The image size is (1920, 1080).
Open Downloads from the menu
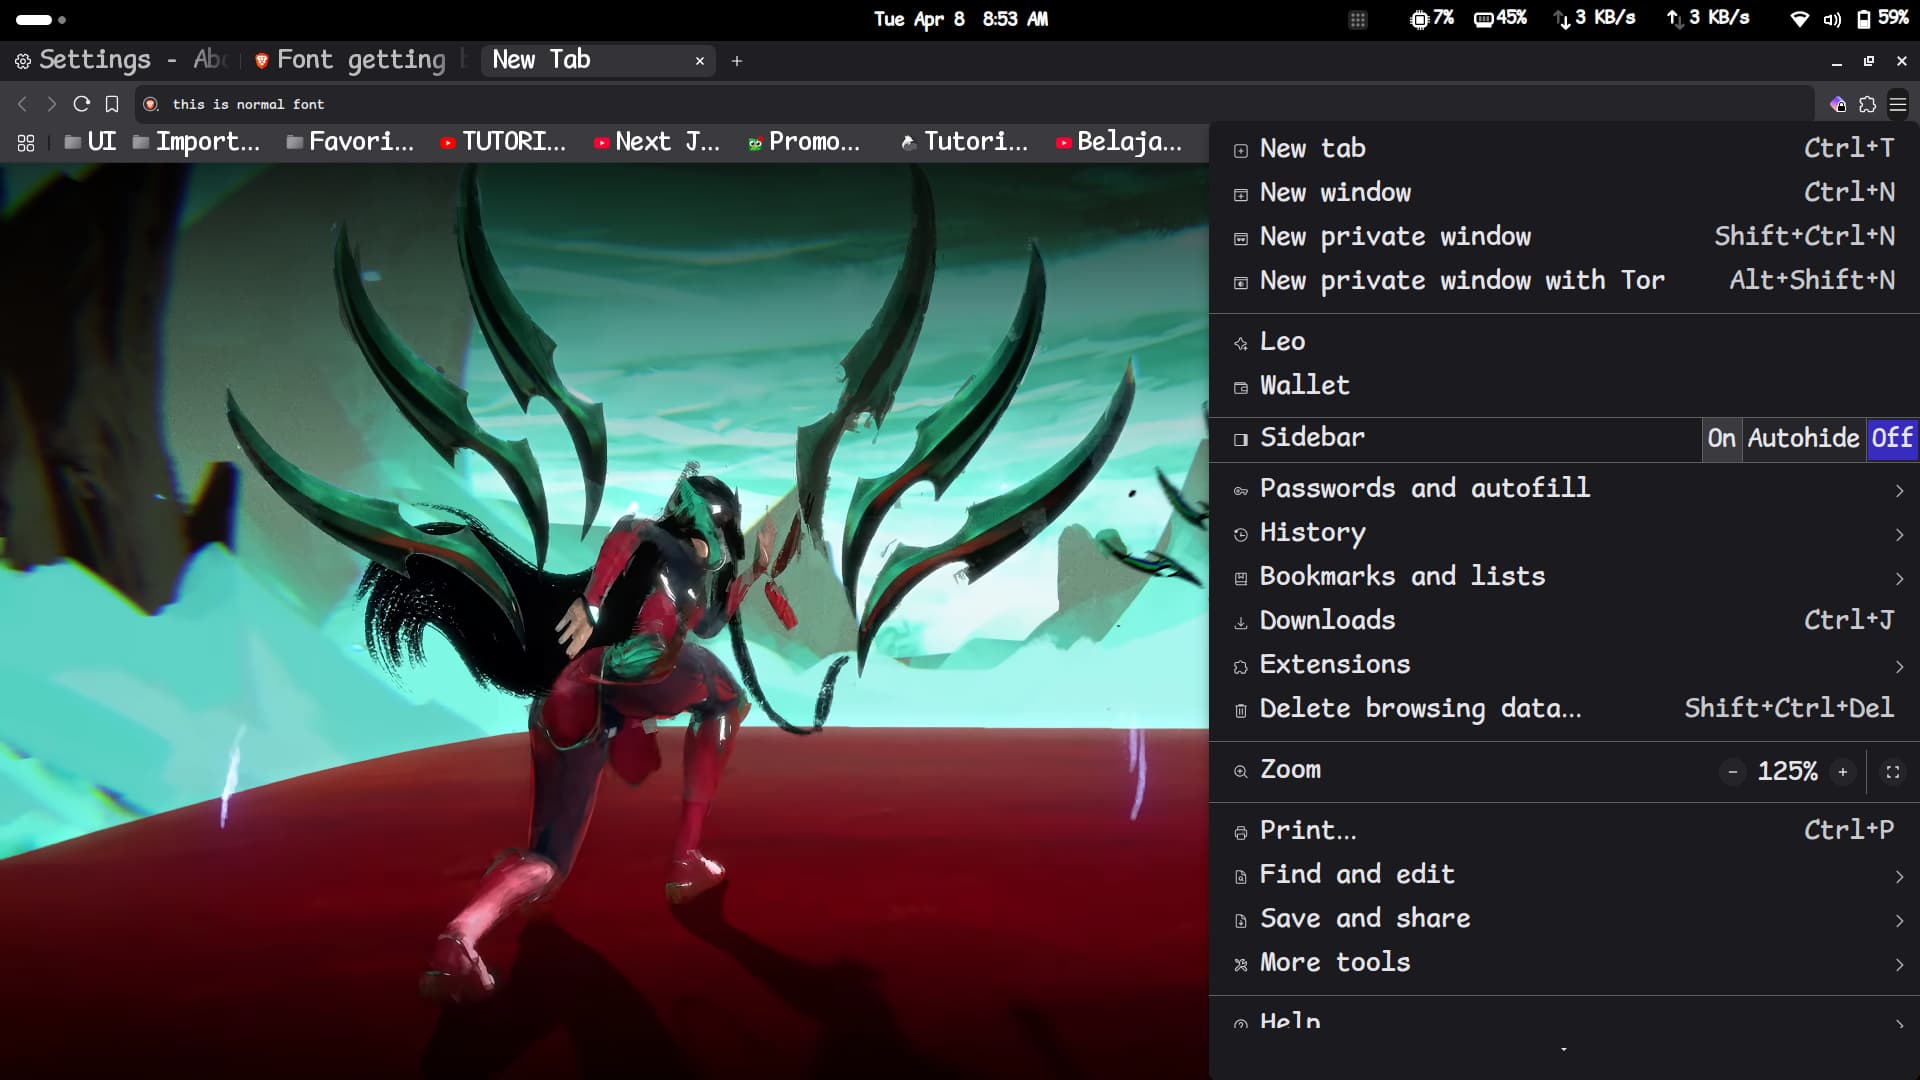click(x=1564, y=621)
